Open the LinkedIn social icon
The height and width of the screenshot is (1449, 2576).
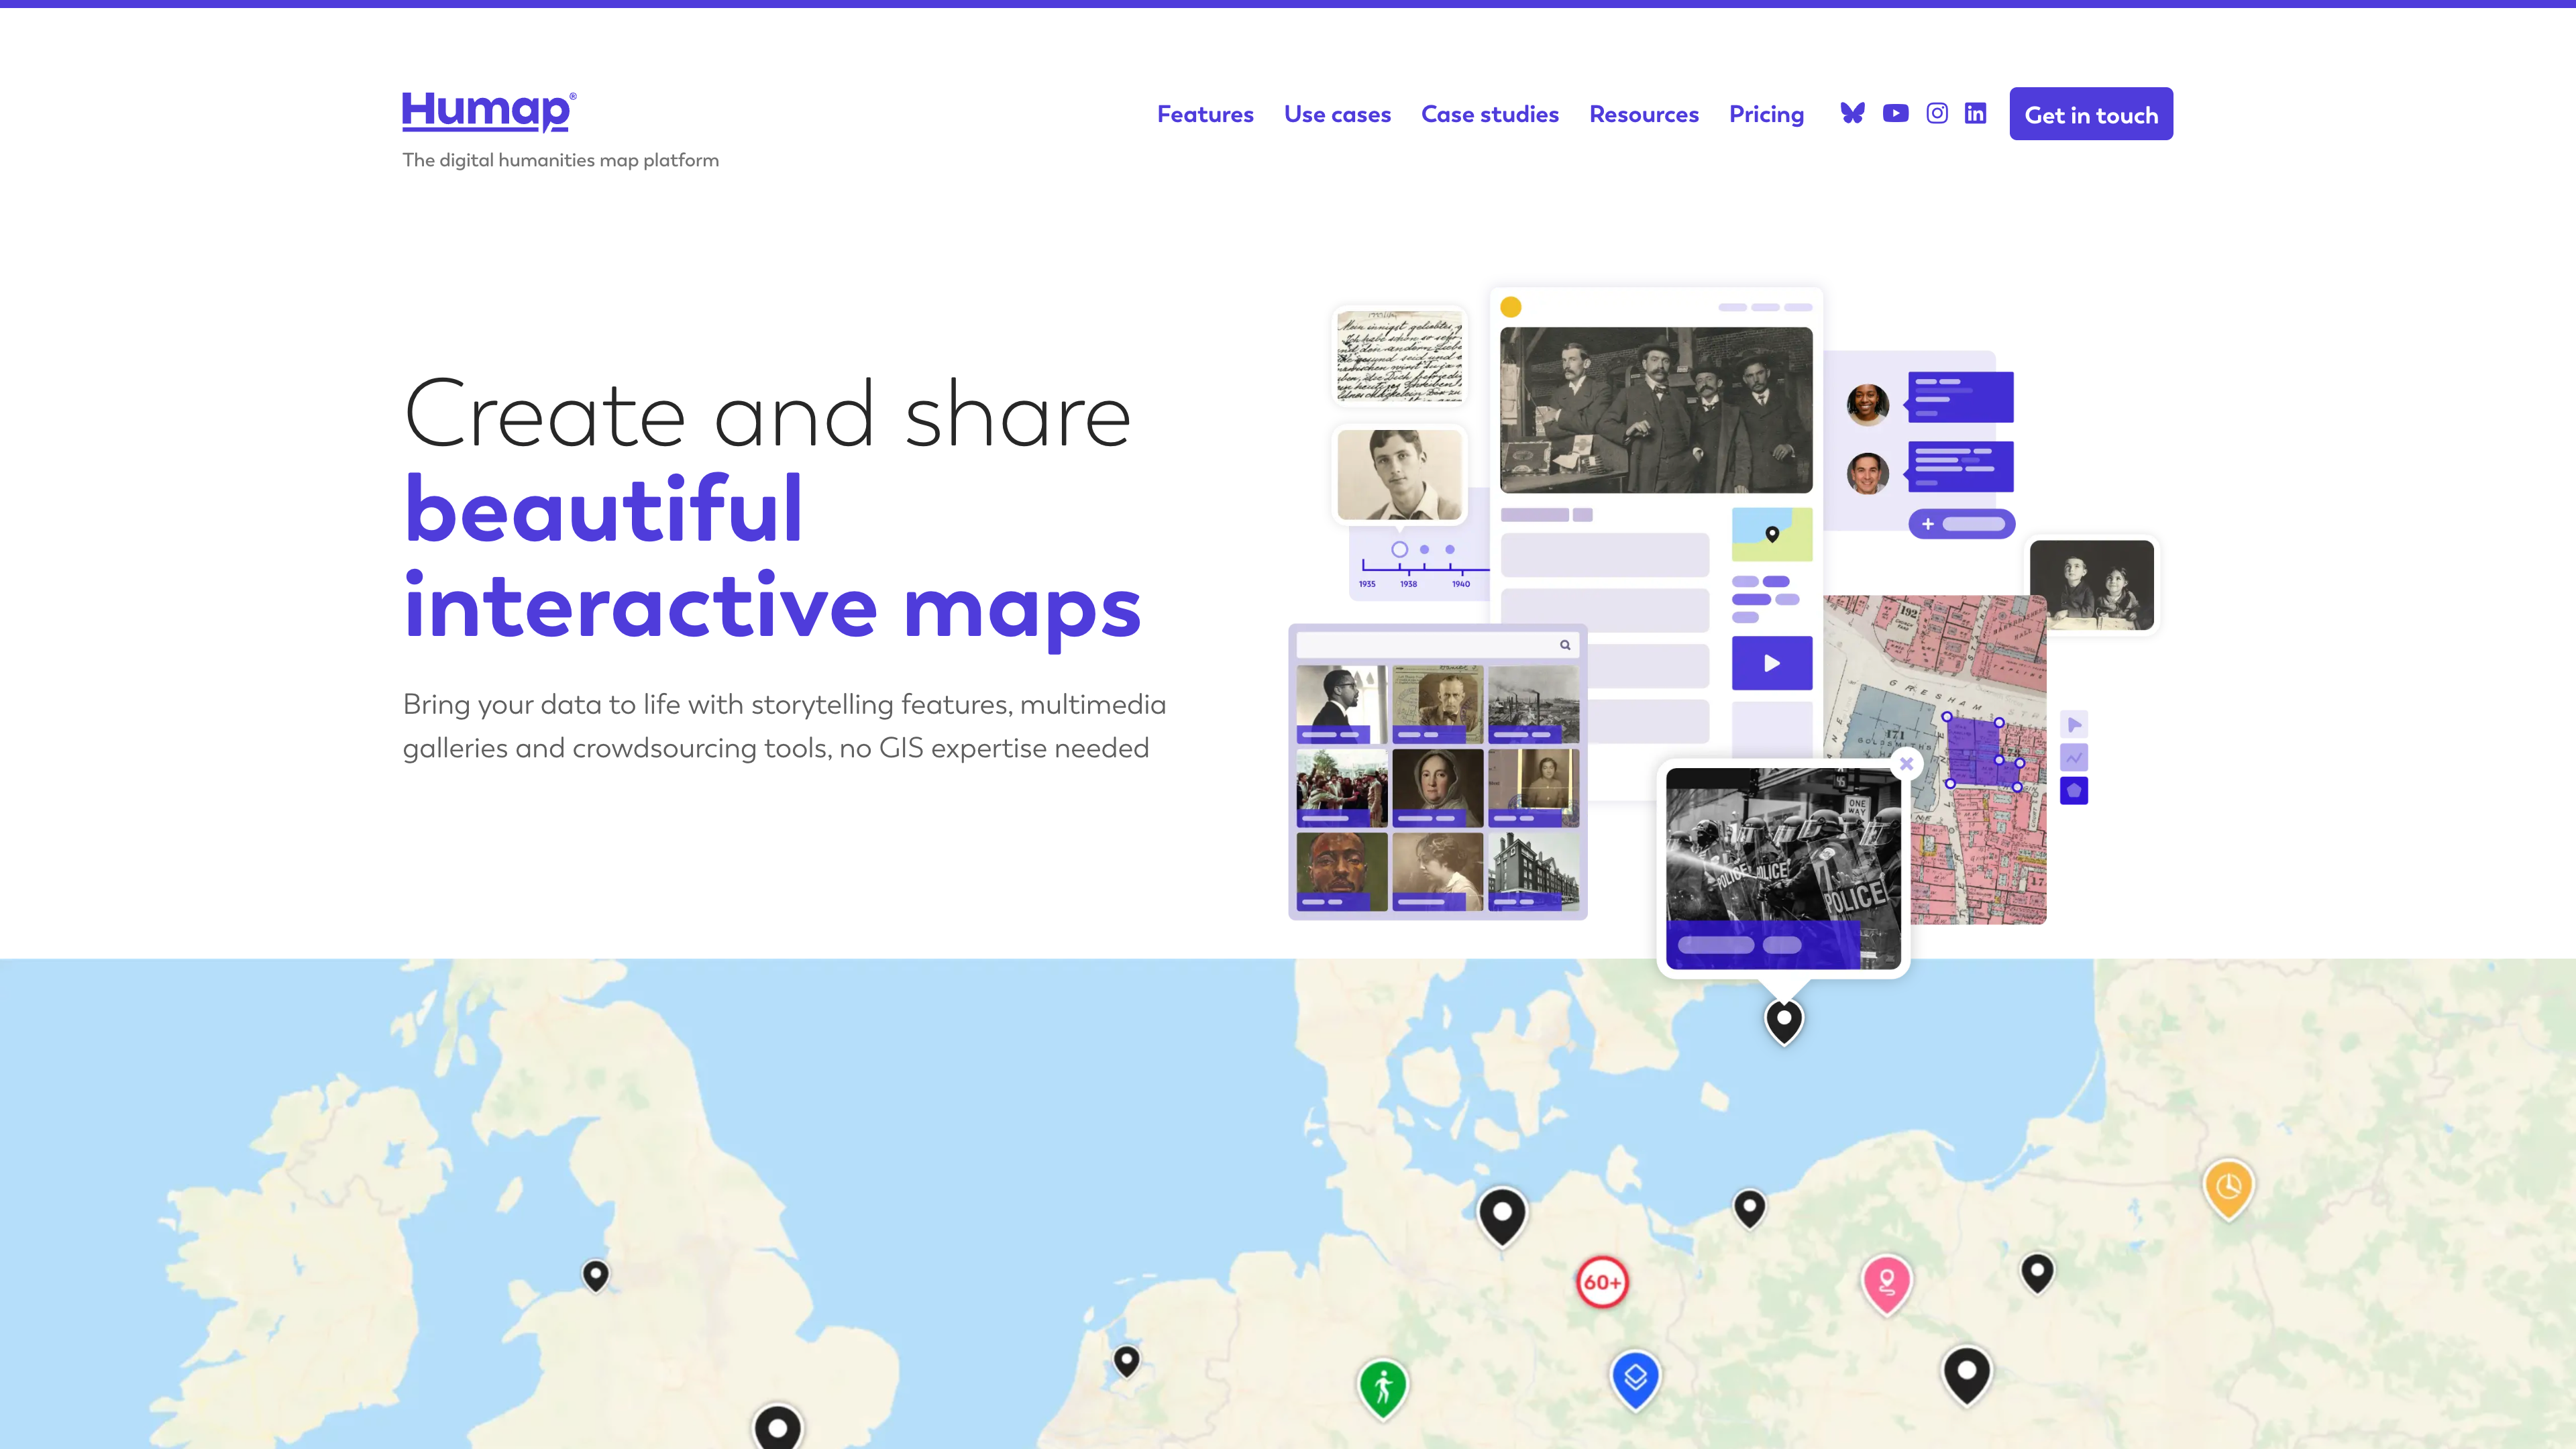1975,114
